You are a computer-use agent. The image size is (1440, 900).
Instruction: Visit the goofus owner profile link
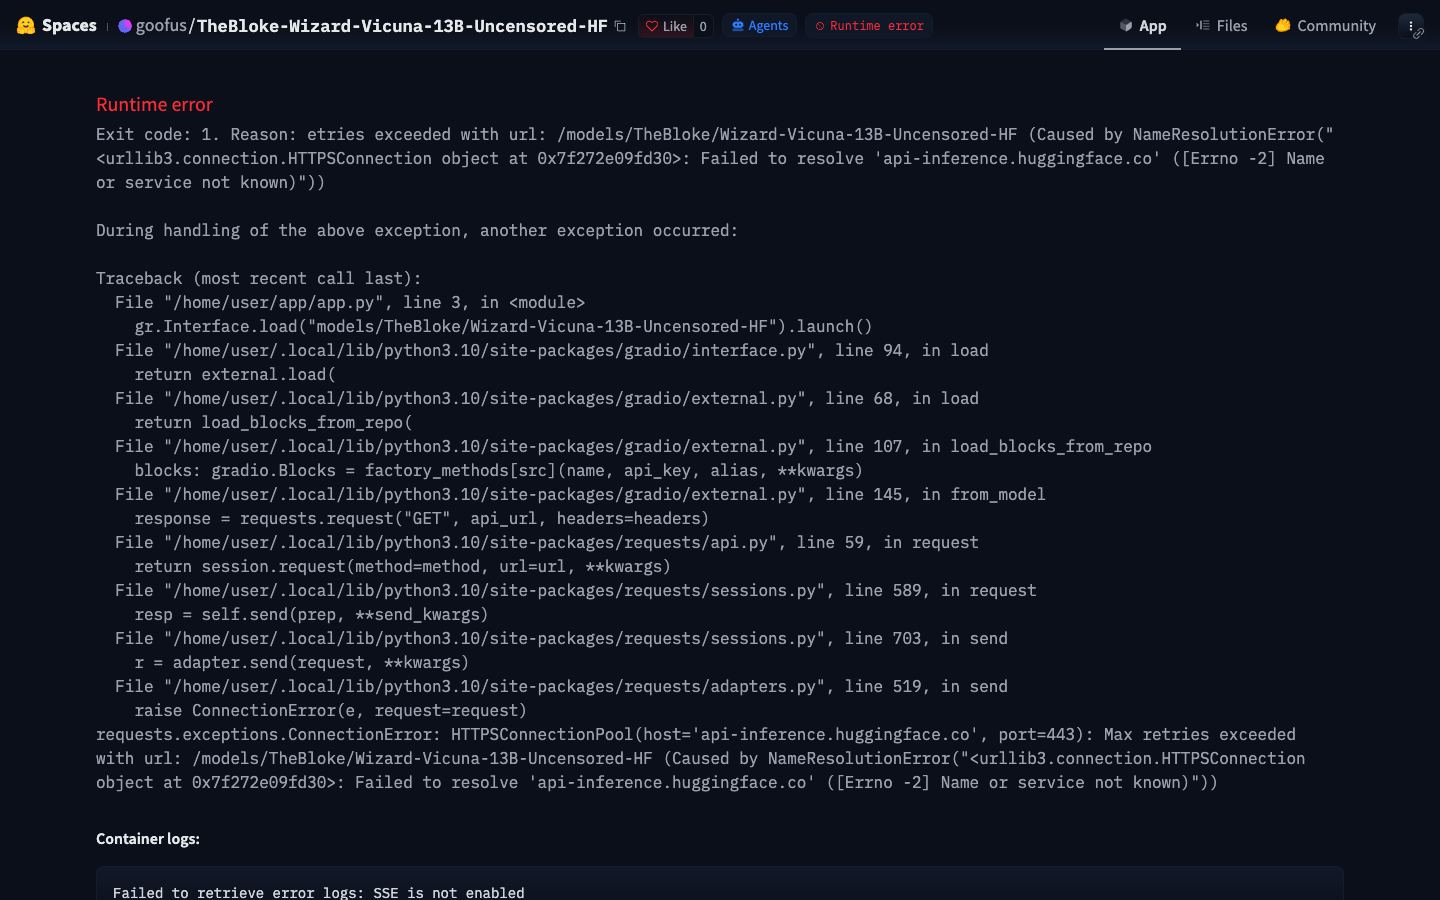click(161, 25)
